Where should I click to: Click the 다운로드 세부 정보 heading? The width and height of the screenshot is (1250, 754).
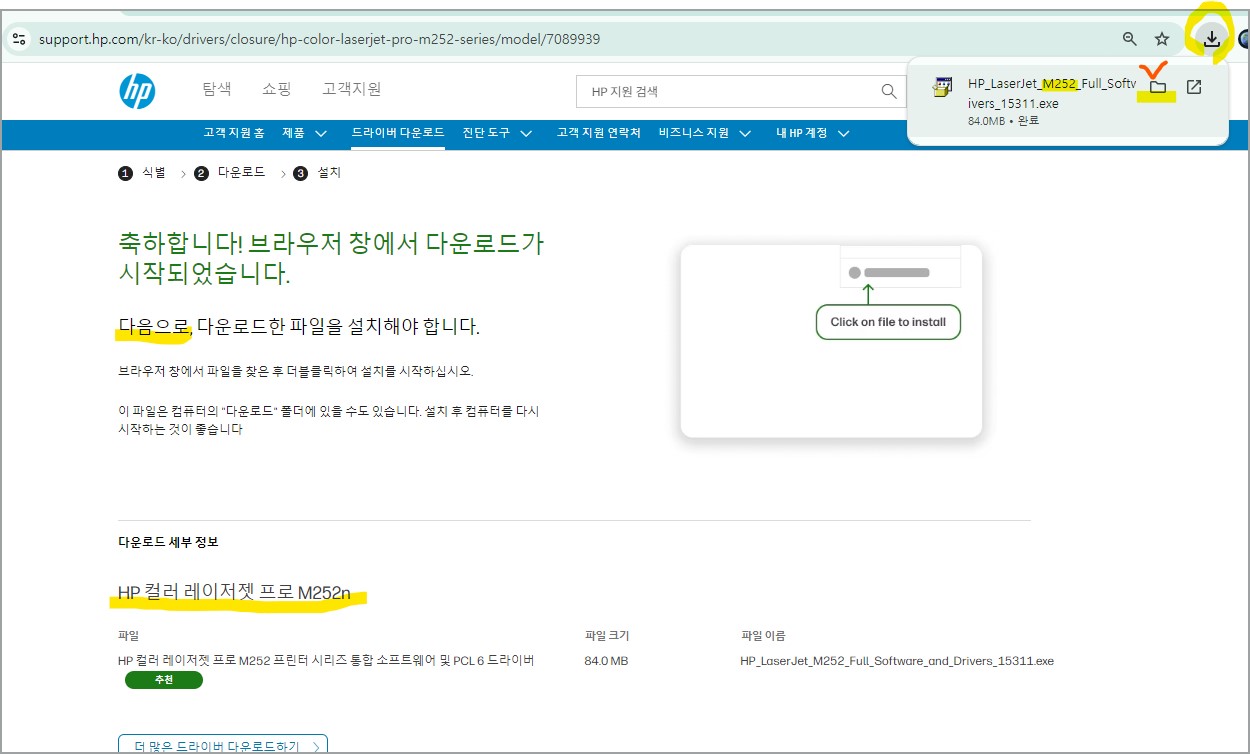(168, 542)
